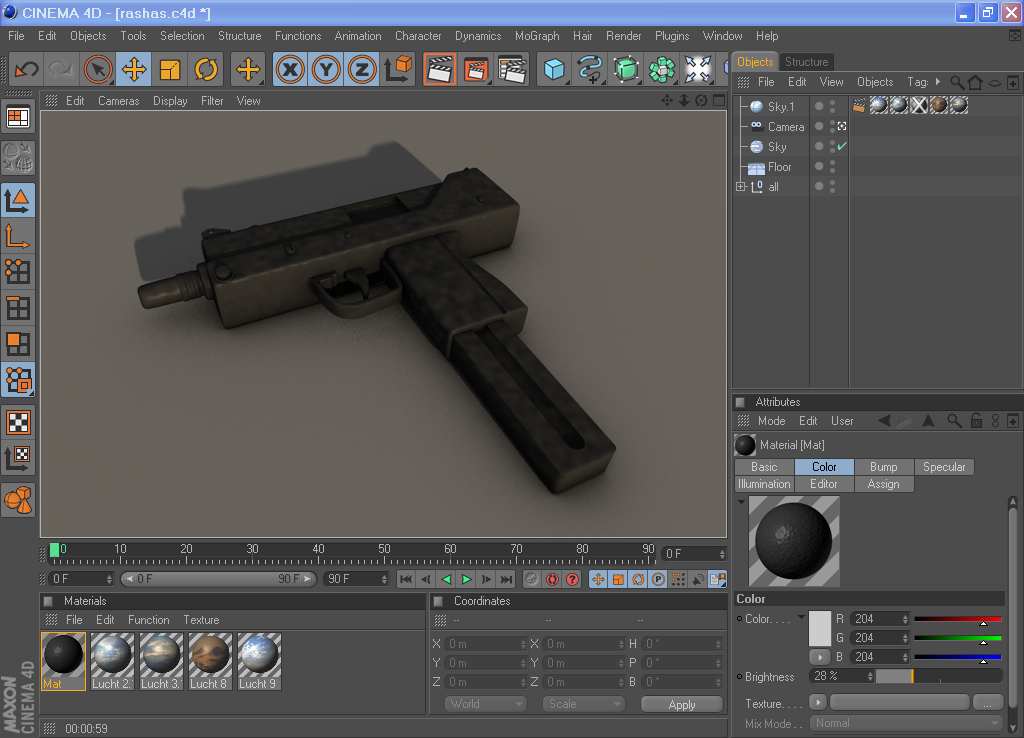Collapse the material preview disclosure triangle
The width and height of the screenshot is (1024, 738).
click(x=741, y=502)
